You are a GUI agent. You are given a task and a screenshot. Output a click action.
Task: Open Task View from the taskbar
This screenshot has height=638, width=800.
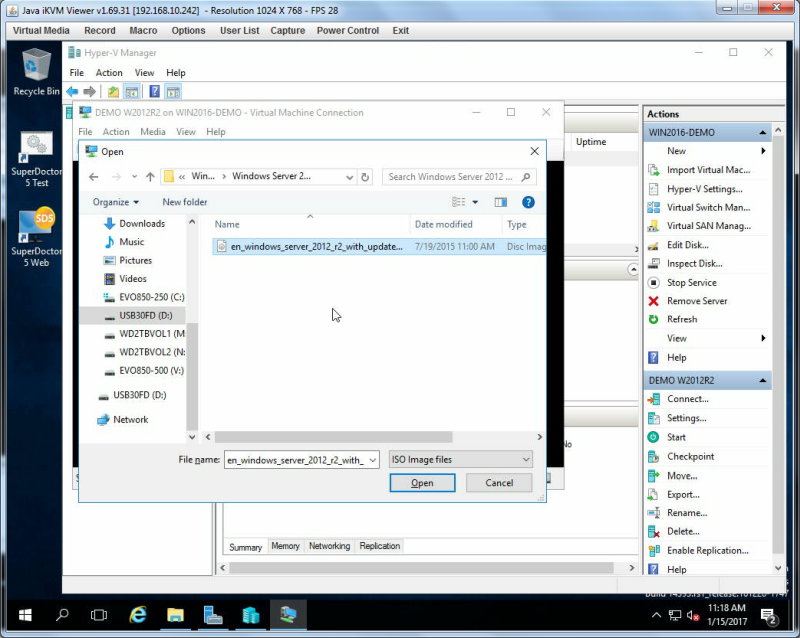tap(98, 615)
